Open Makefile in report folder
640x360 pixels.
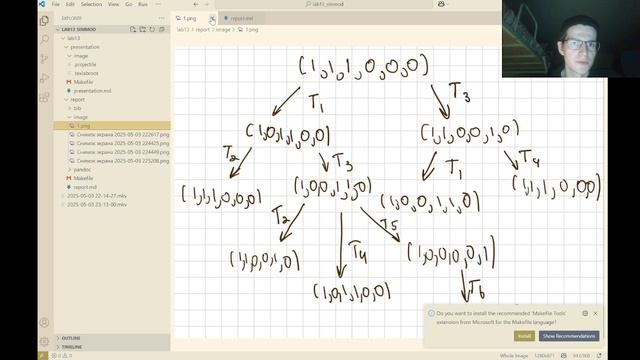point(112,178)
